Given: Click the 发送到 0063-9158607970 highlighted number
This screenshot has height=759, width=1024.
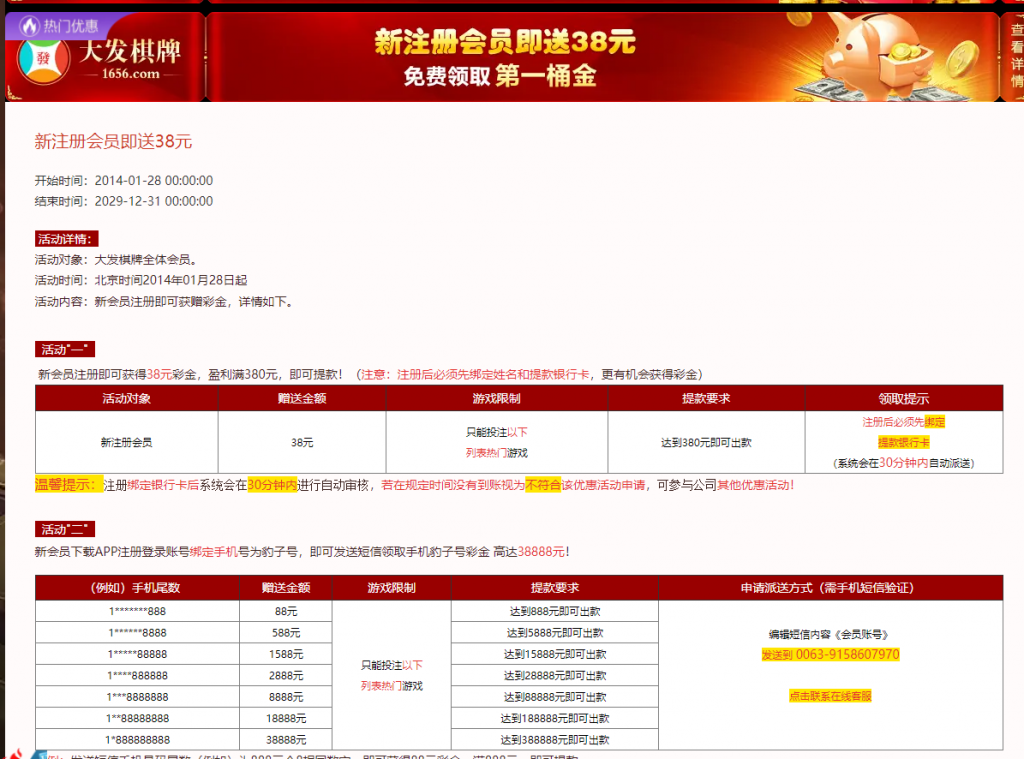Looking at the screenshot, I should click(830, 654).
